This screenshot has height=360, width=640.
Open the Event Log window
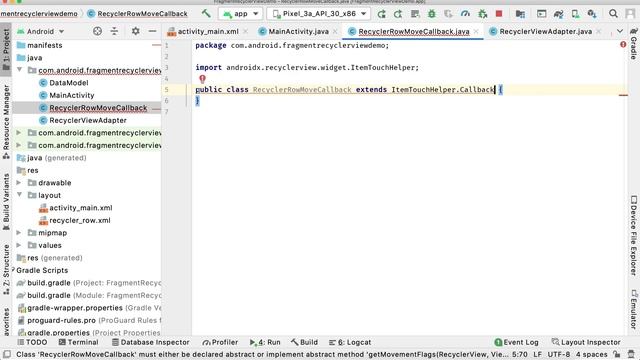click(x=517, y=342)
